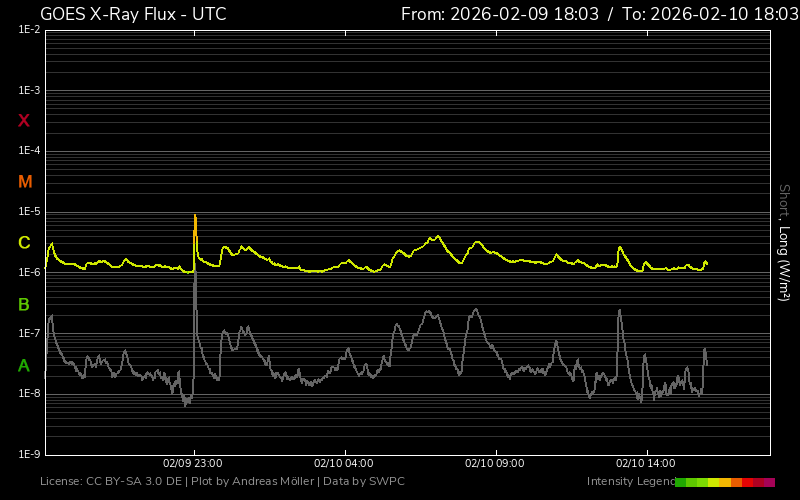Click the license and credits footer text
This screenshot has width=800, height=500.
222,482
